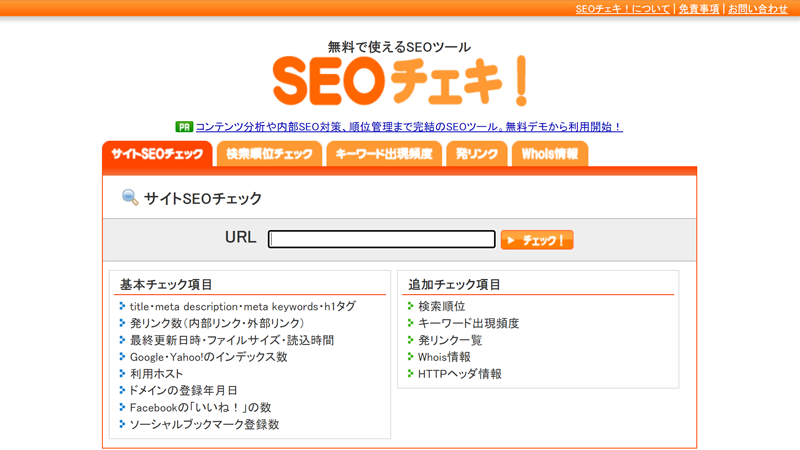Screen dimensions: 800x450
Task: Click the blue arrow bullet beside ドメインの登録年月日
Action: (122, 390)
